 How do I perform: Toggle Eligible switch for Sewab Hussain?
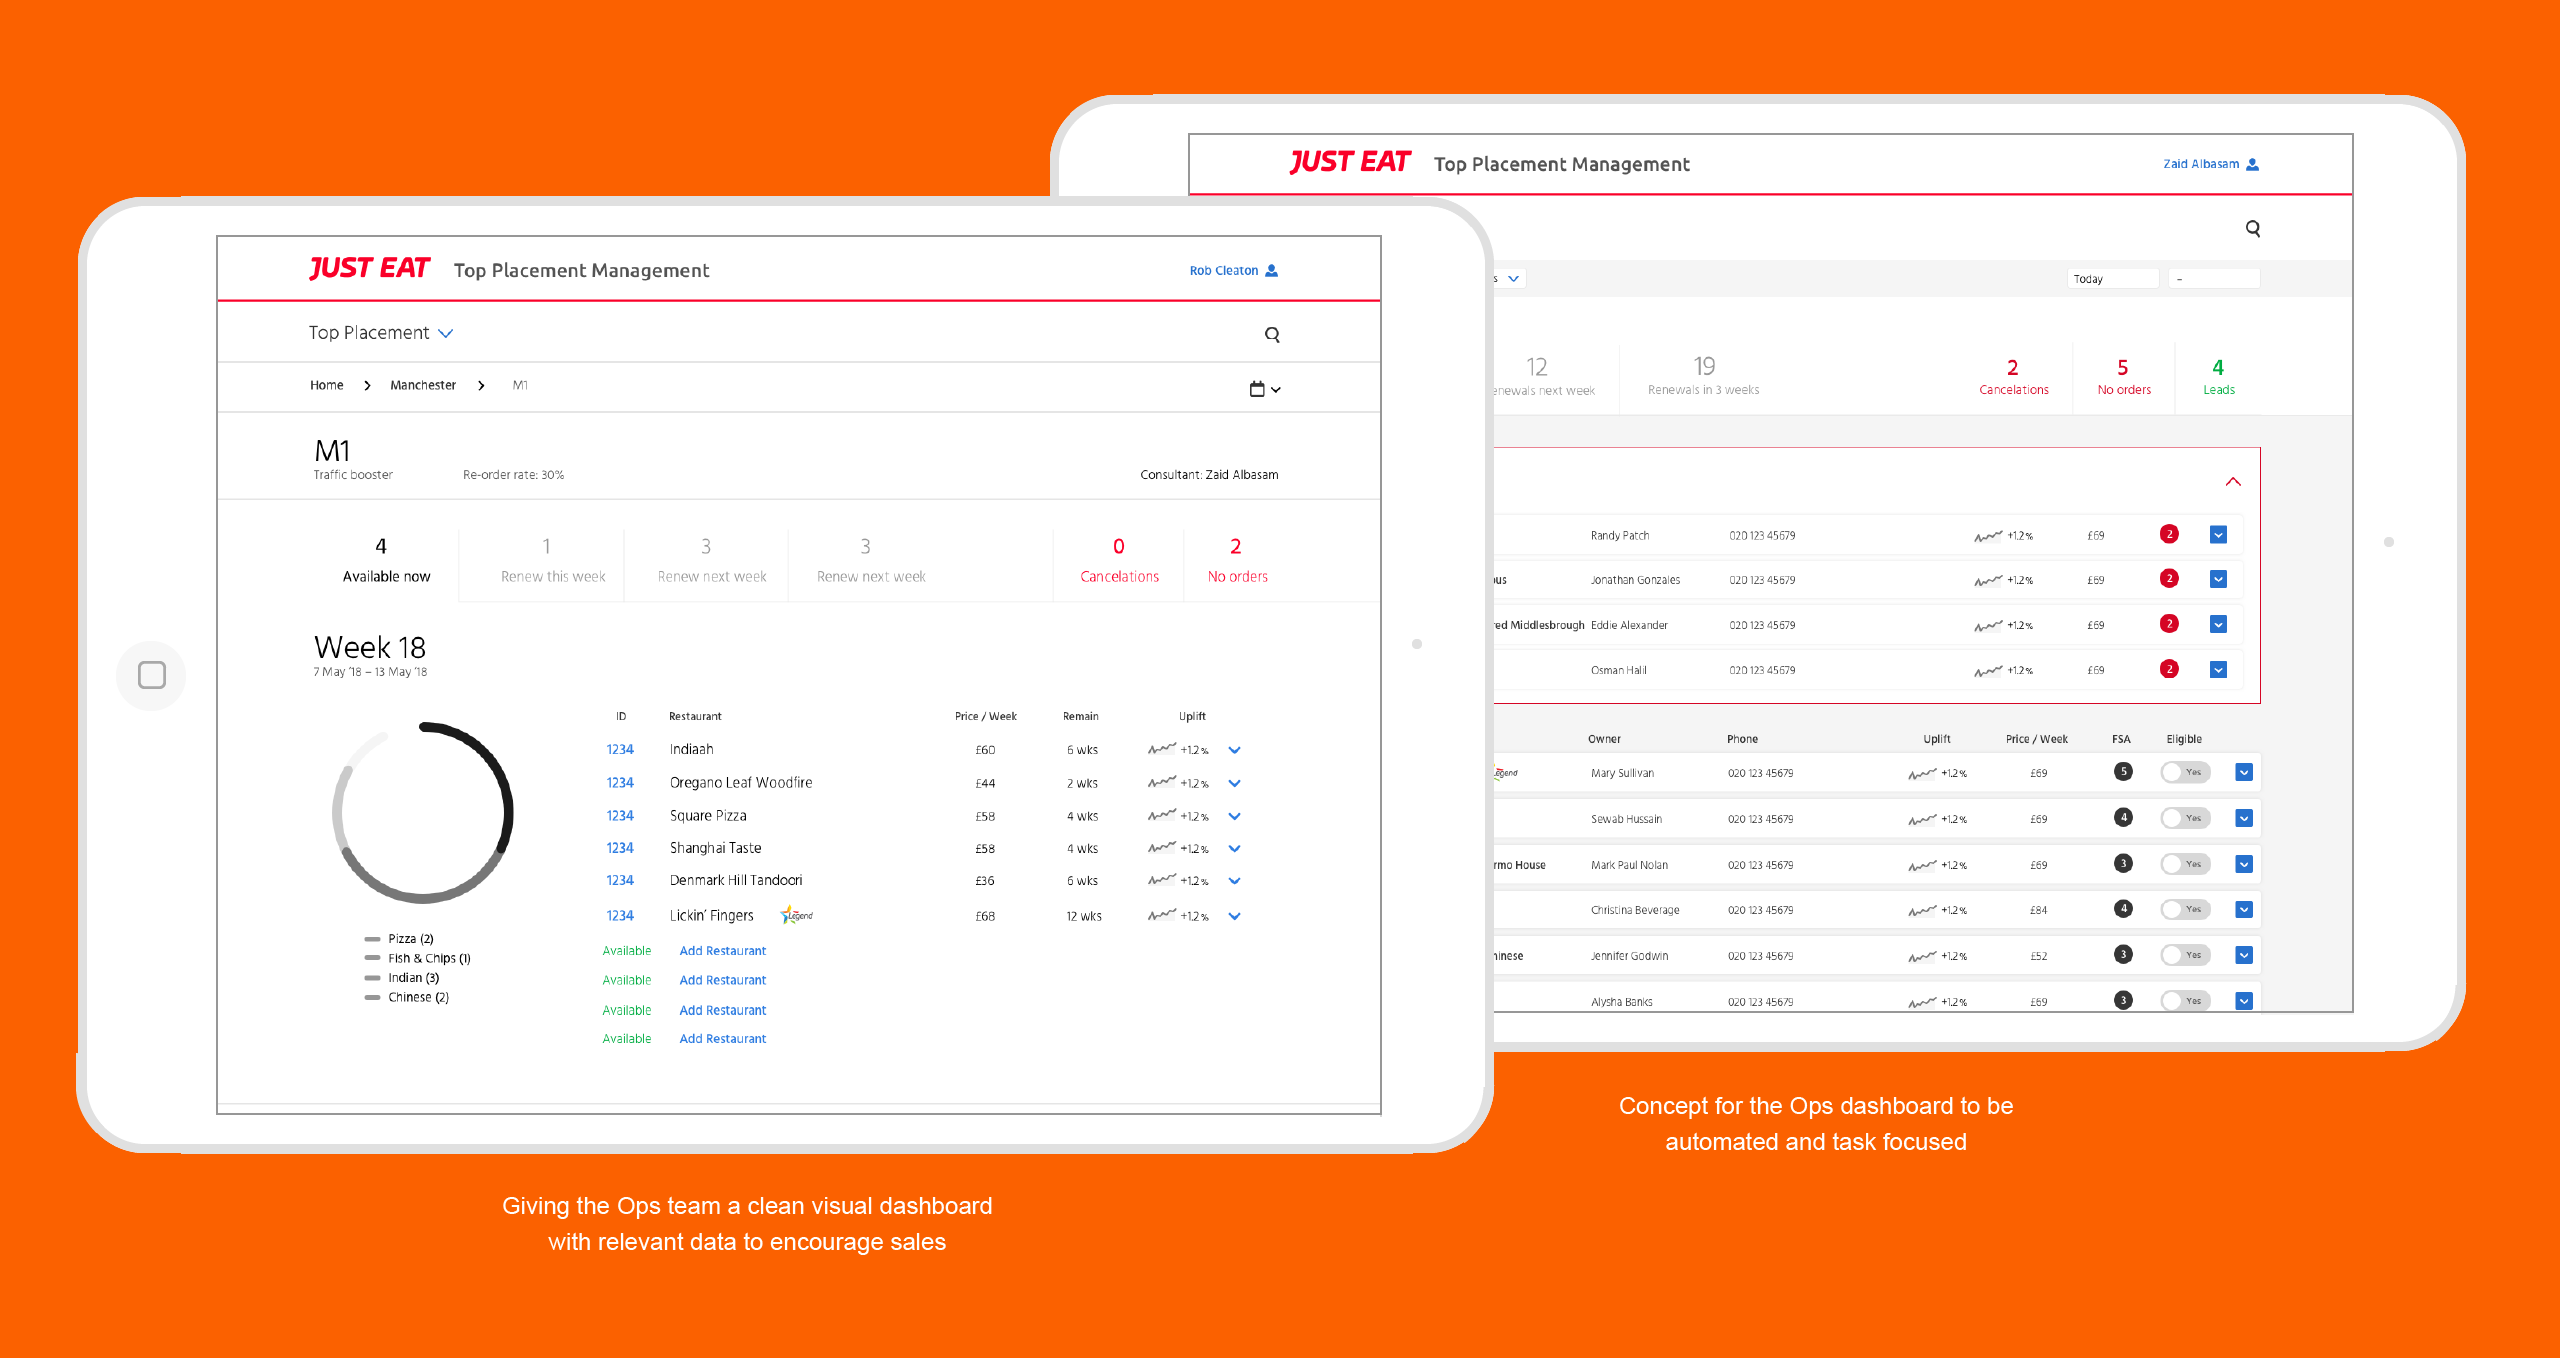pyautogui.click(x=2184, y=818)
